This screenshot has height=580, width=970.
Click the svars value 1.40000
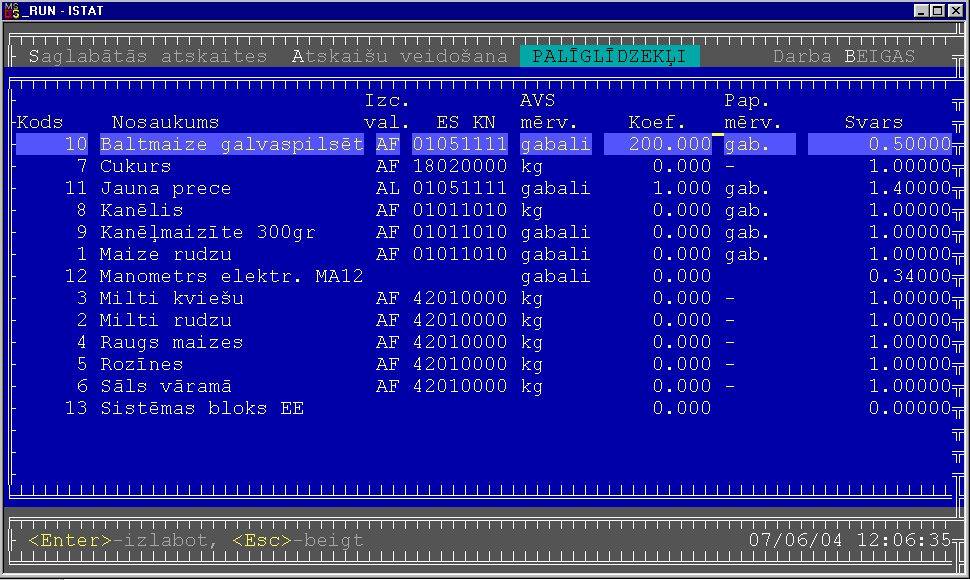point(909,188)
